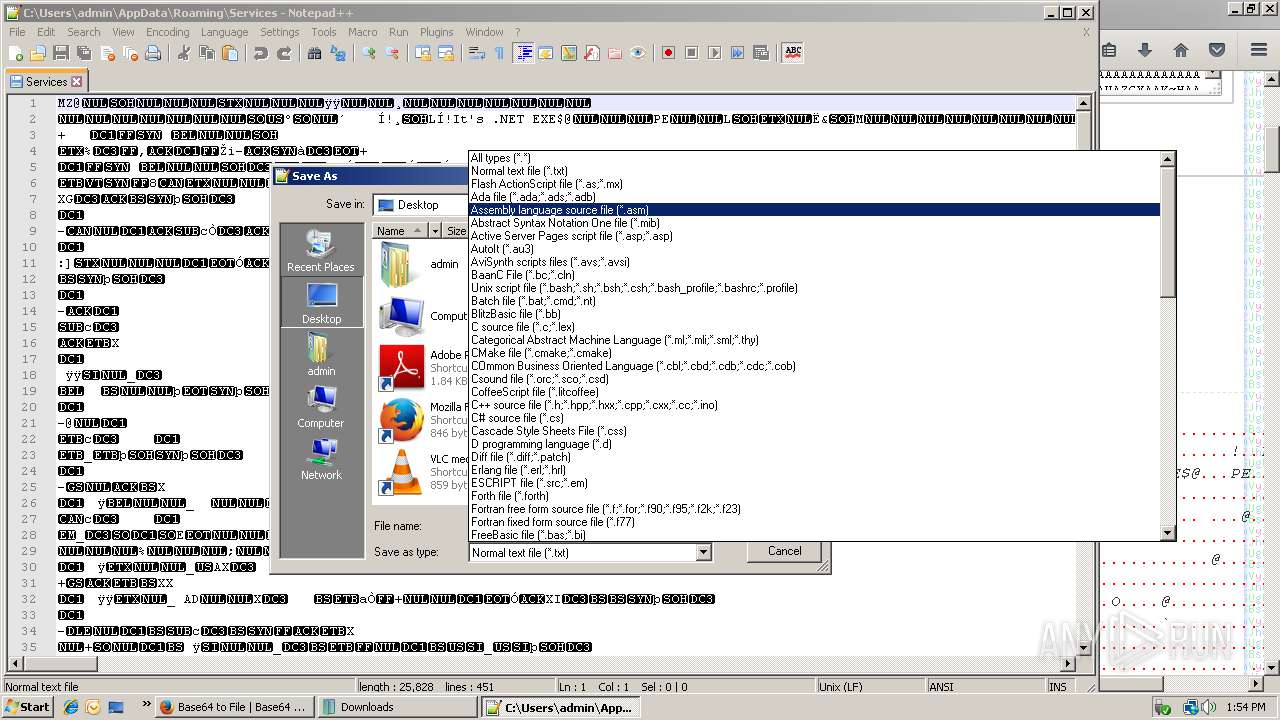Screen dimensions: 1280x720
Task: Open Downloads window from taskbar
Action: [397, 707]
